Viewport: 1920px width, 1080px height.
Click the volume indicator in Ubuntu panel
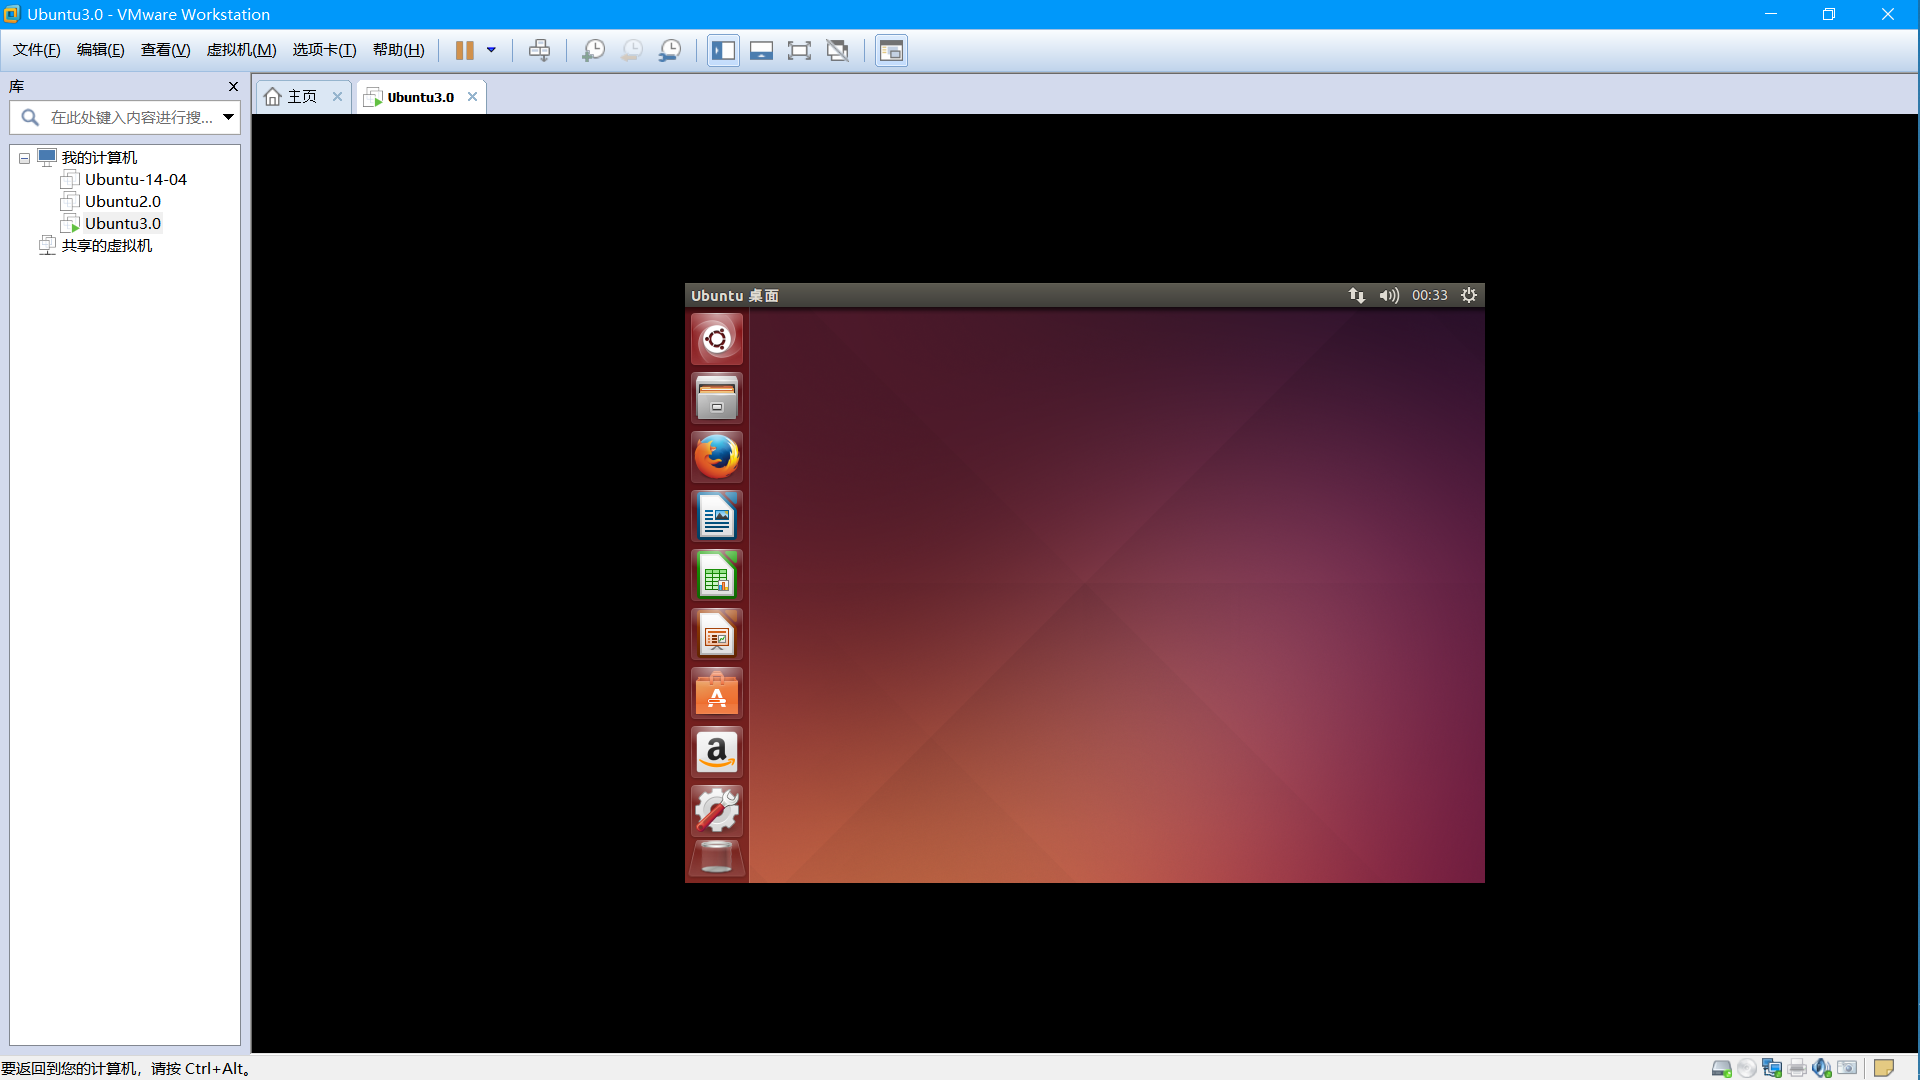(1388, 295)
